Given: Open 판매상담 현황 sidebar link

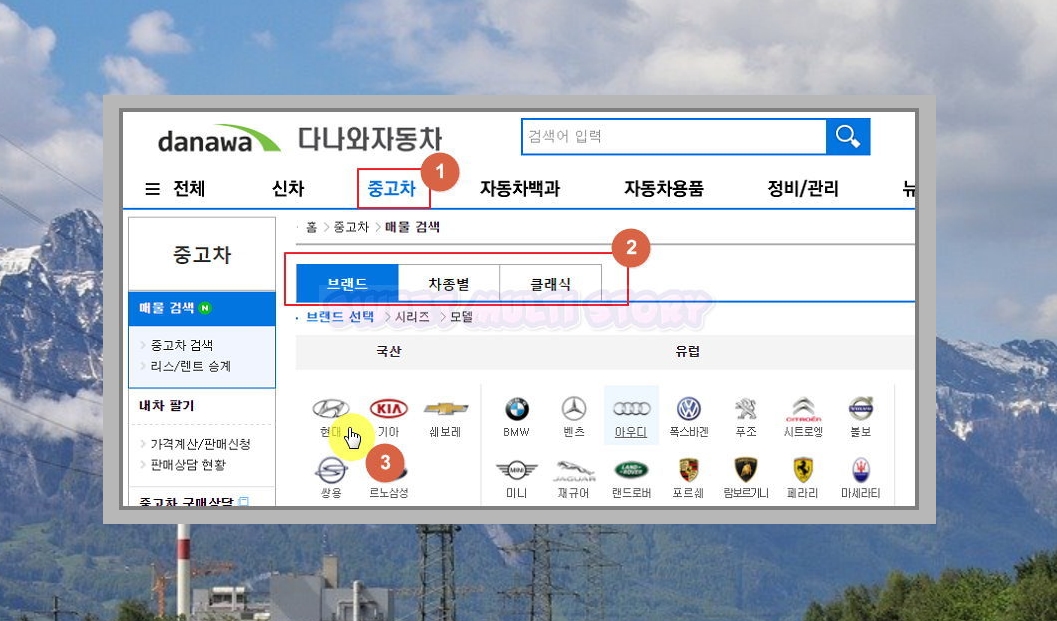Looking at the screenshot, I should (x=188, y=465).
